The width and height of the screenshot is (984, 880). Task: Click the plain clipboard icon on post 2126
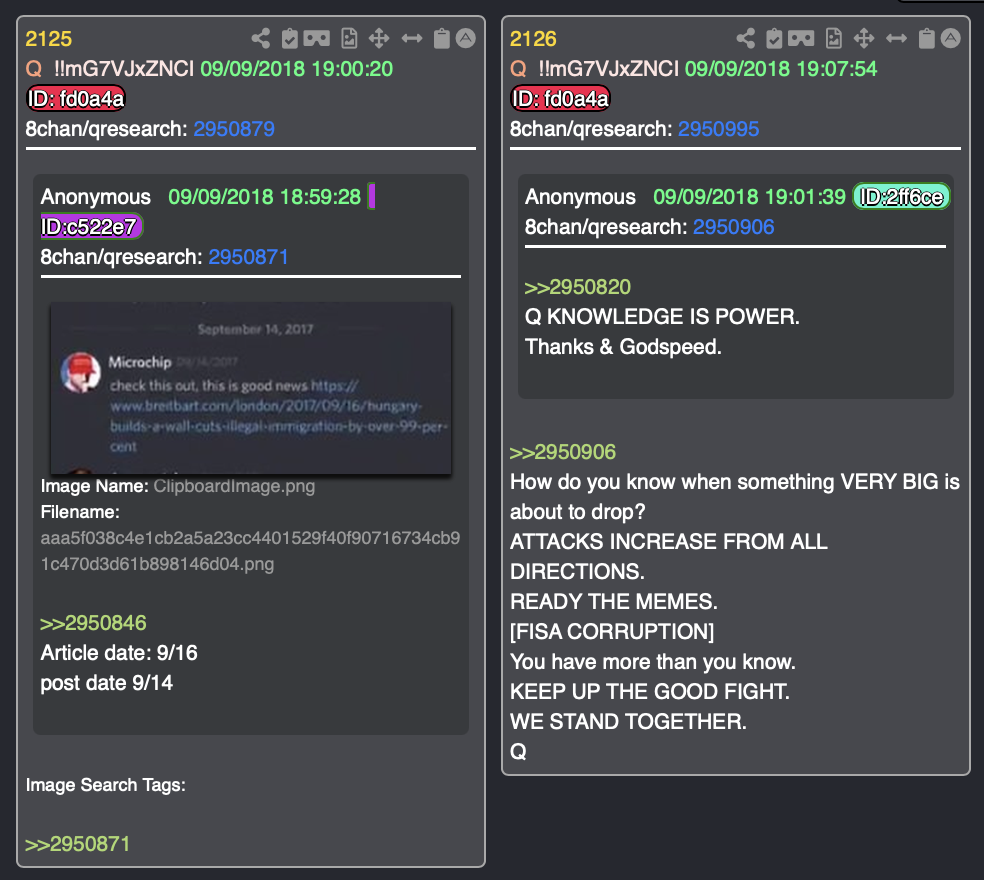(927, 38)
